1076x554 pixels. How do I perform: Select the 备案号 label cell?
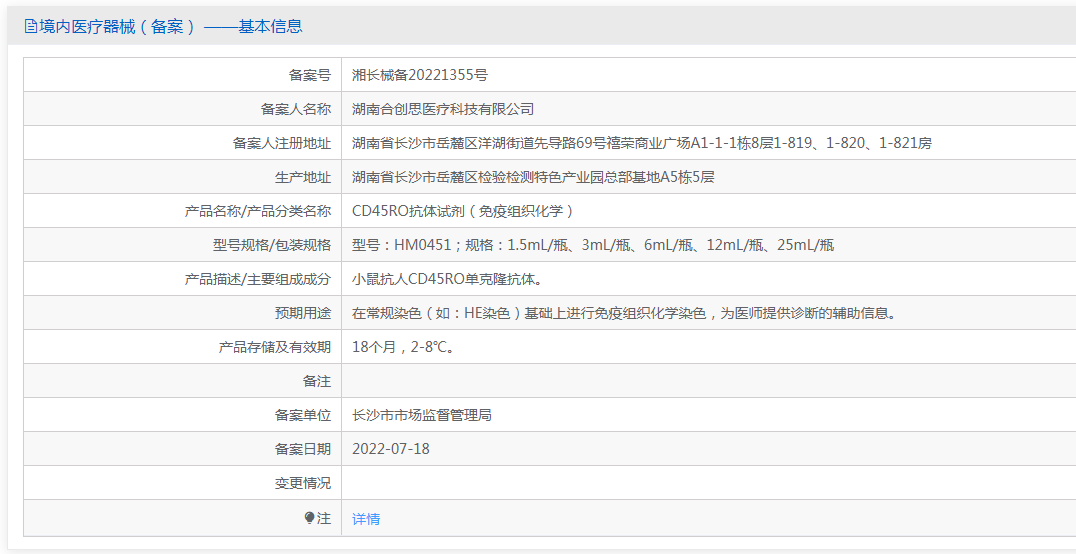[183, 75]
